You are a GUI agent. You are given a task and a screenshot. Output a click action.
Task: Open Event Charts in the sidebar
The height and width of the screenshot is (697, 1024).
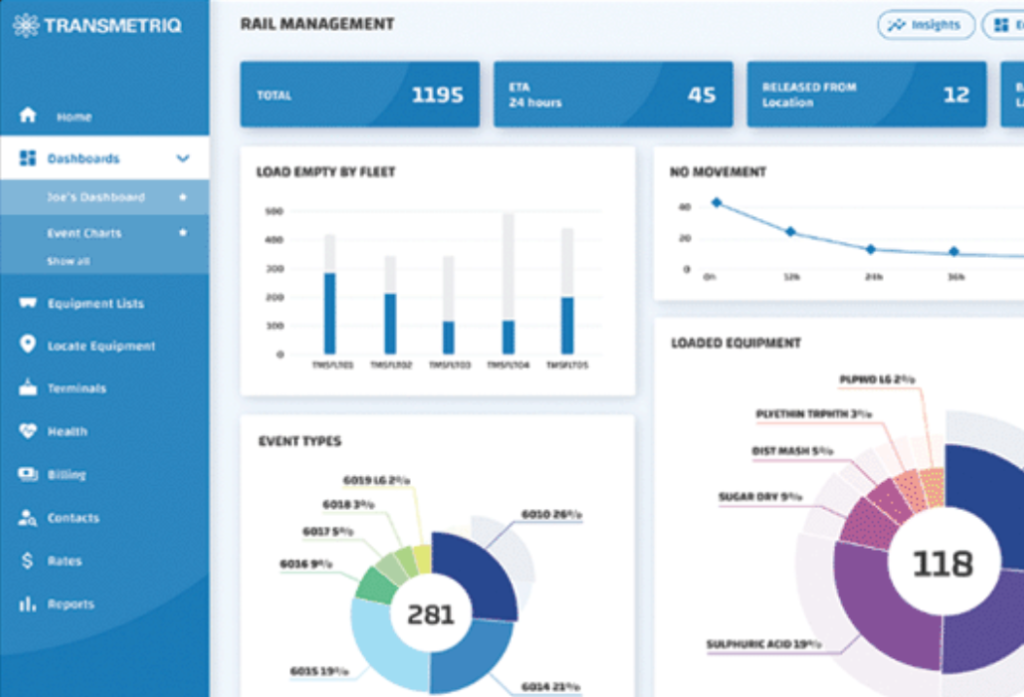point(84,233)
